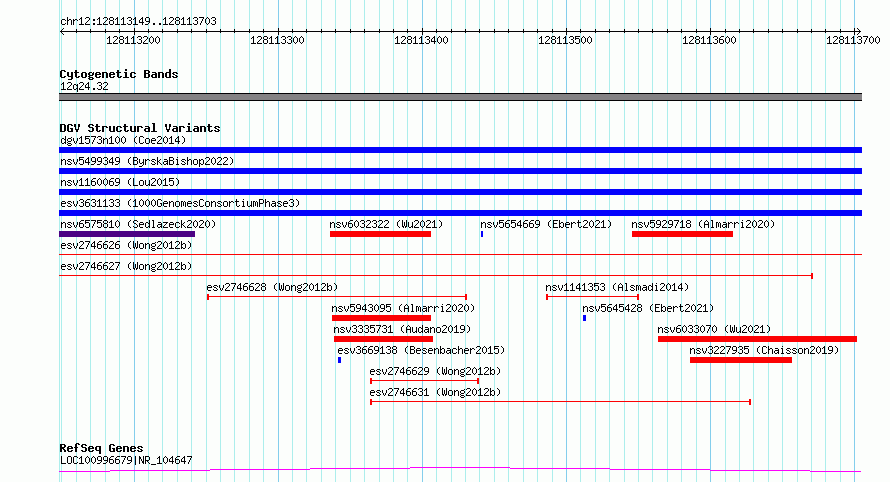Click nsv1160069 (Lou2015) variant label
Viewport: 890px width, 482px height.
[120, 182]
